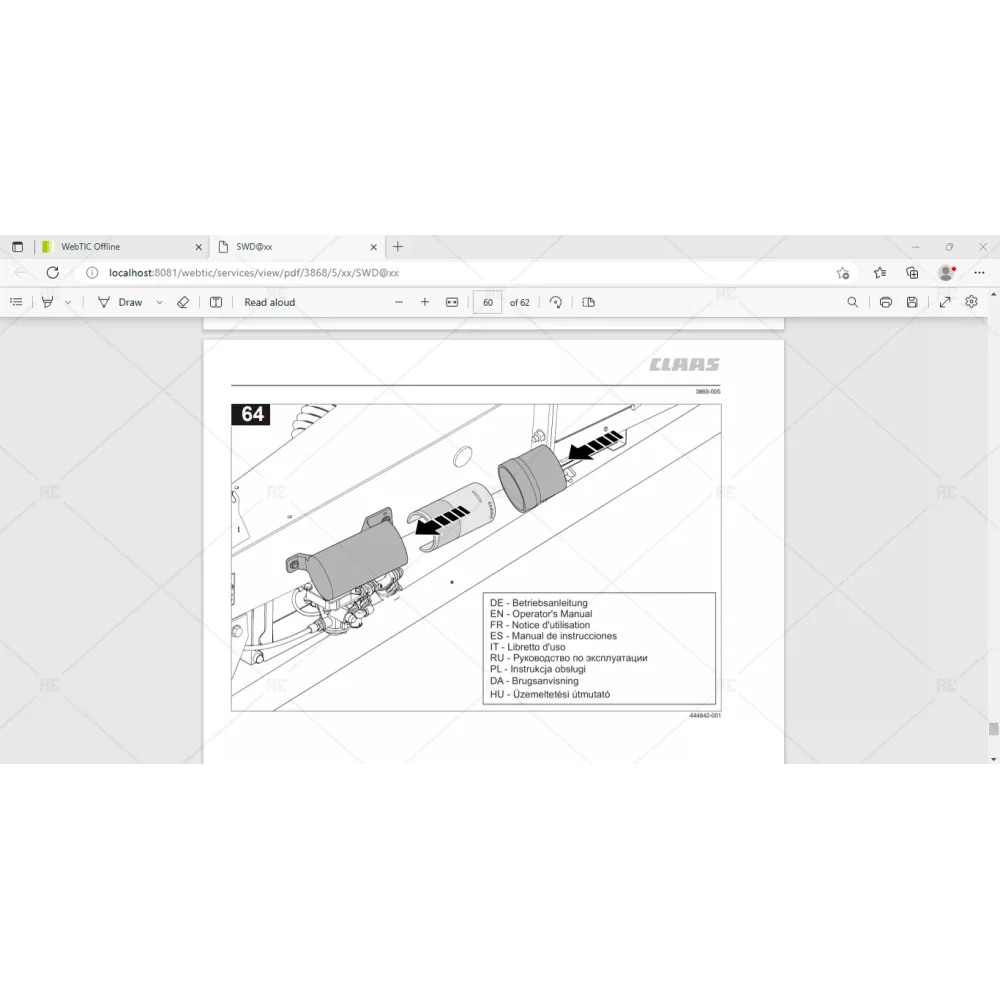Zoom in using the plus button
1000x1000 pixels.
[x=425, y=302]
